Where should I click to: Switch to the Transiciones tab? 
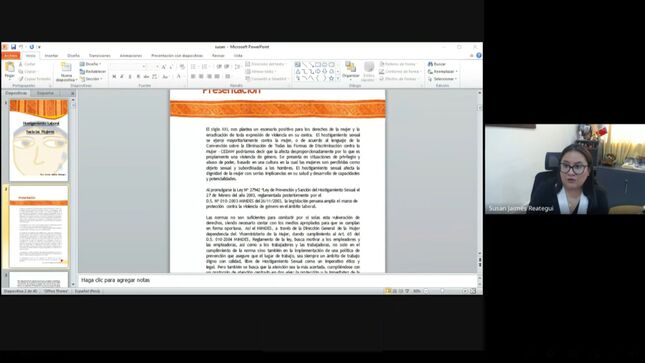click(x=100, y=56)
